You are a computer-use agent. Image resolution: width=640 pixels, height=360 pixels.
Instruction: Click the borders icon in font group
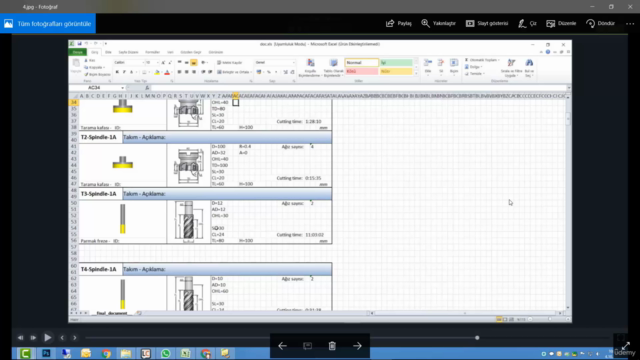(144, 72)
